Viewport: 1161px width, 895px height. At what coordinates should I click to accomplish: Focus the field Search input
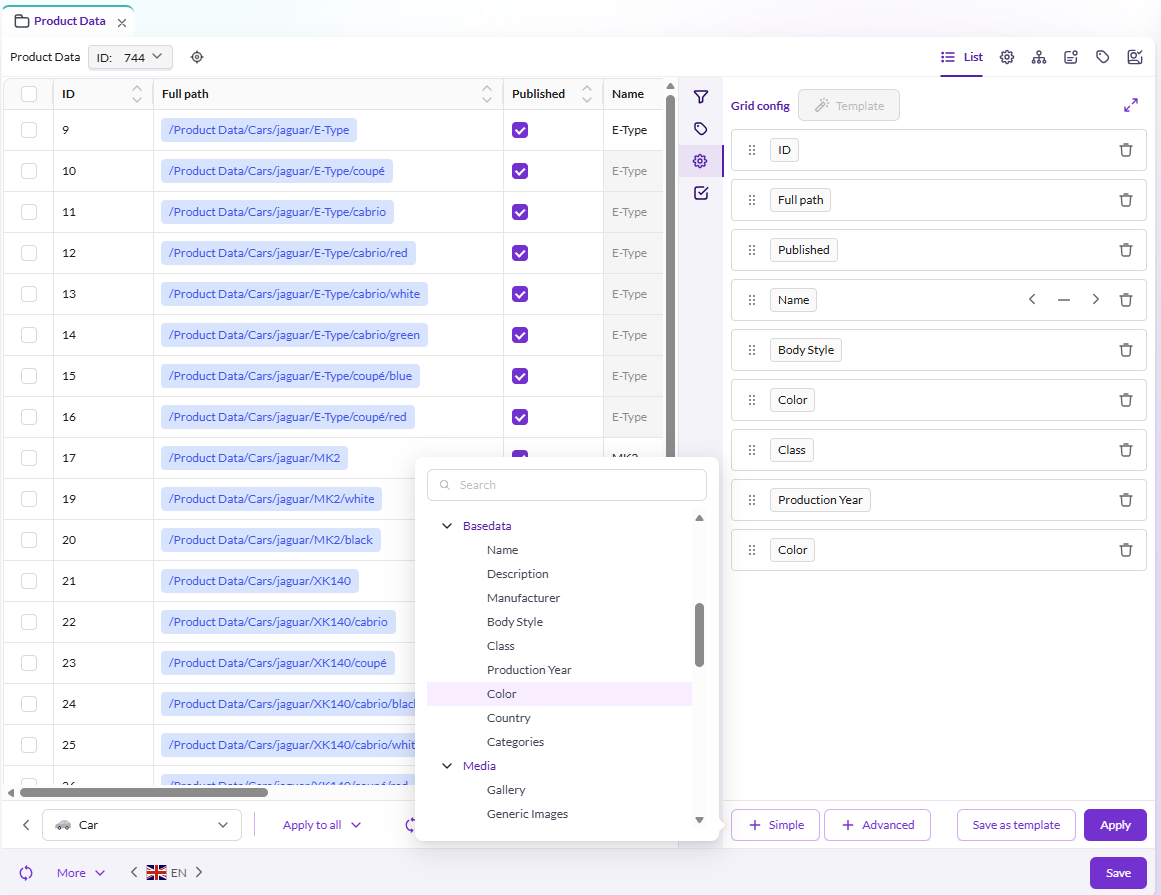pos(566,485)
